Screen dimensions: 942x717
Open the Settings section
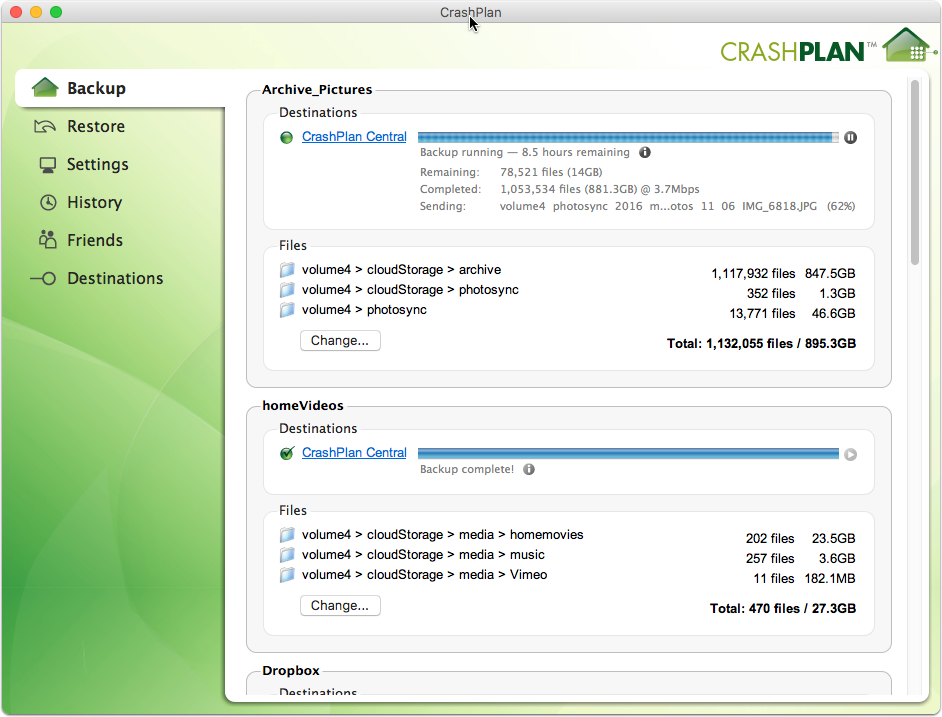pyautogui.click(x=97, y=164)
